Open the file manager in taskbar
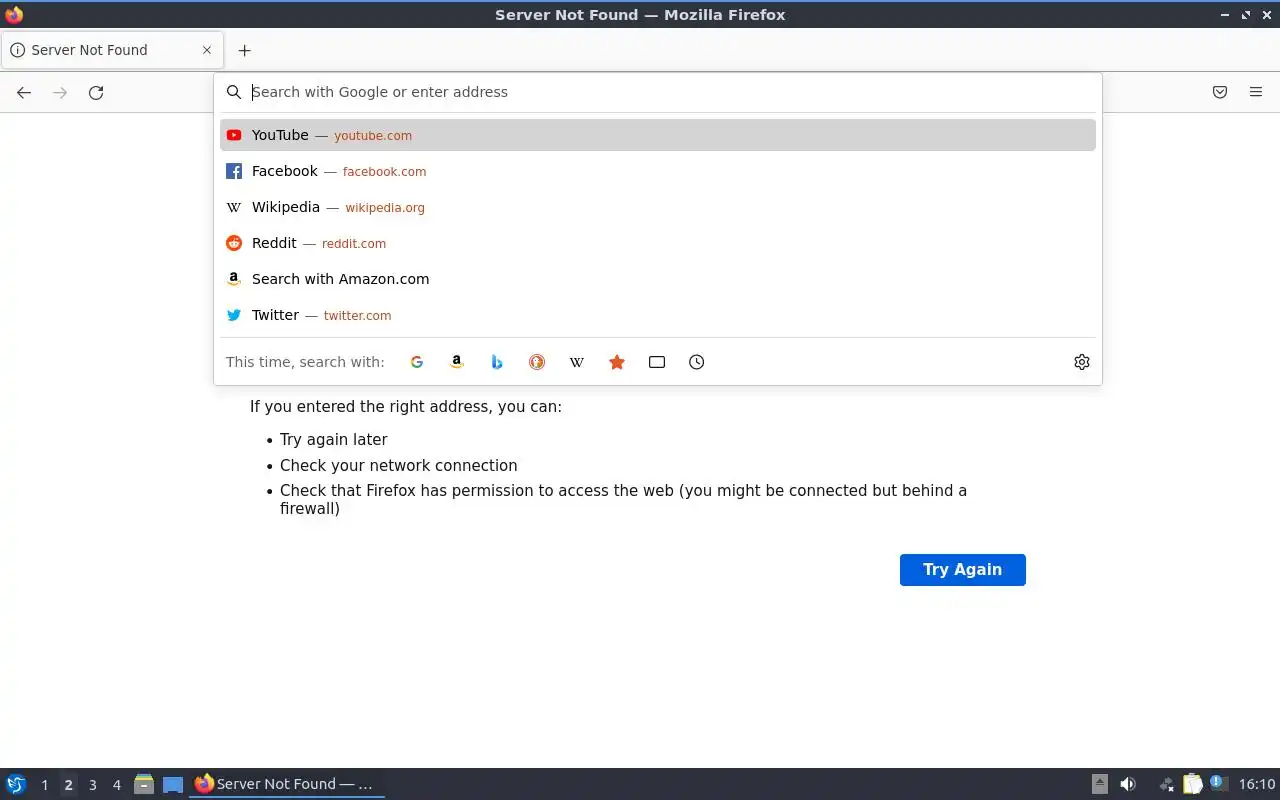The height and width of the screenshot is (800, 1280). point(144,784)
